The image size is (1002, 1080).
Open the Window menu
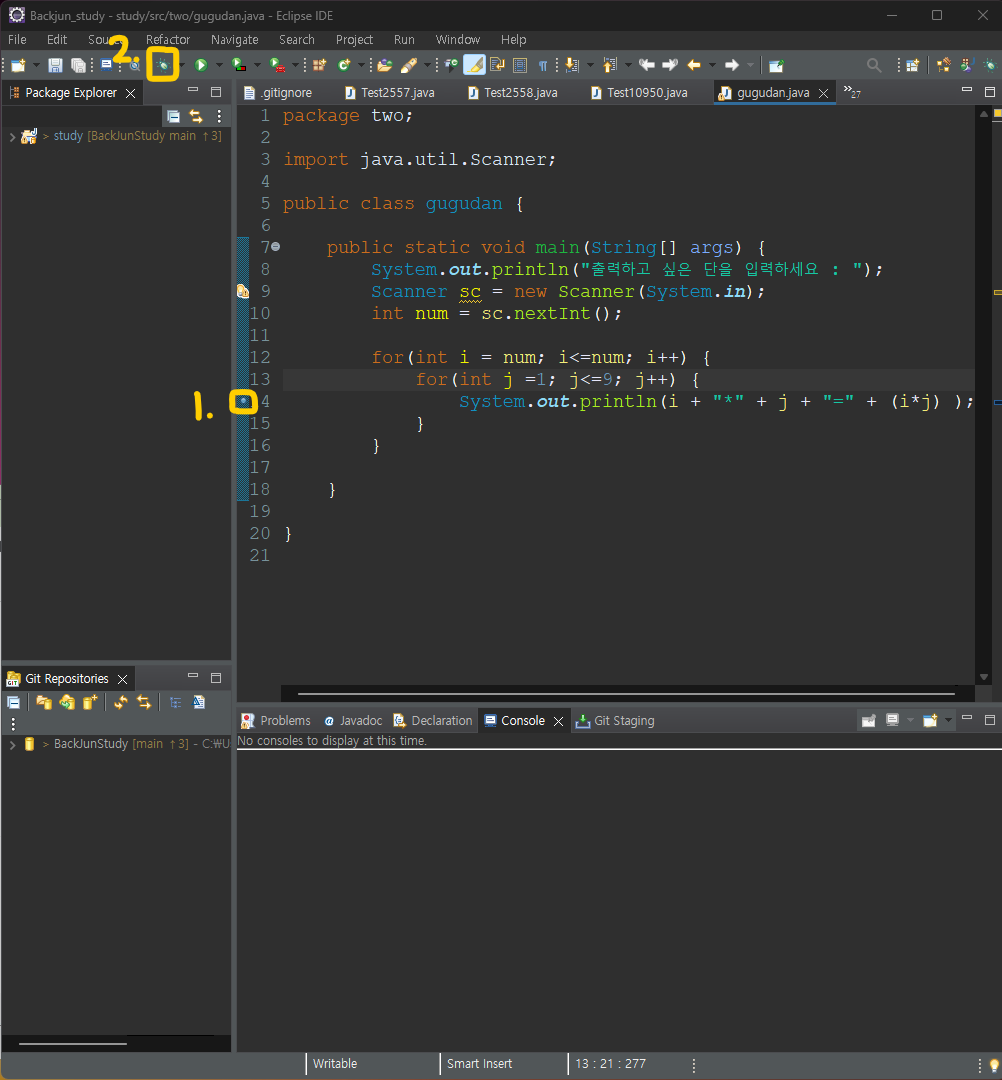tap(457, 39)
